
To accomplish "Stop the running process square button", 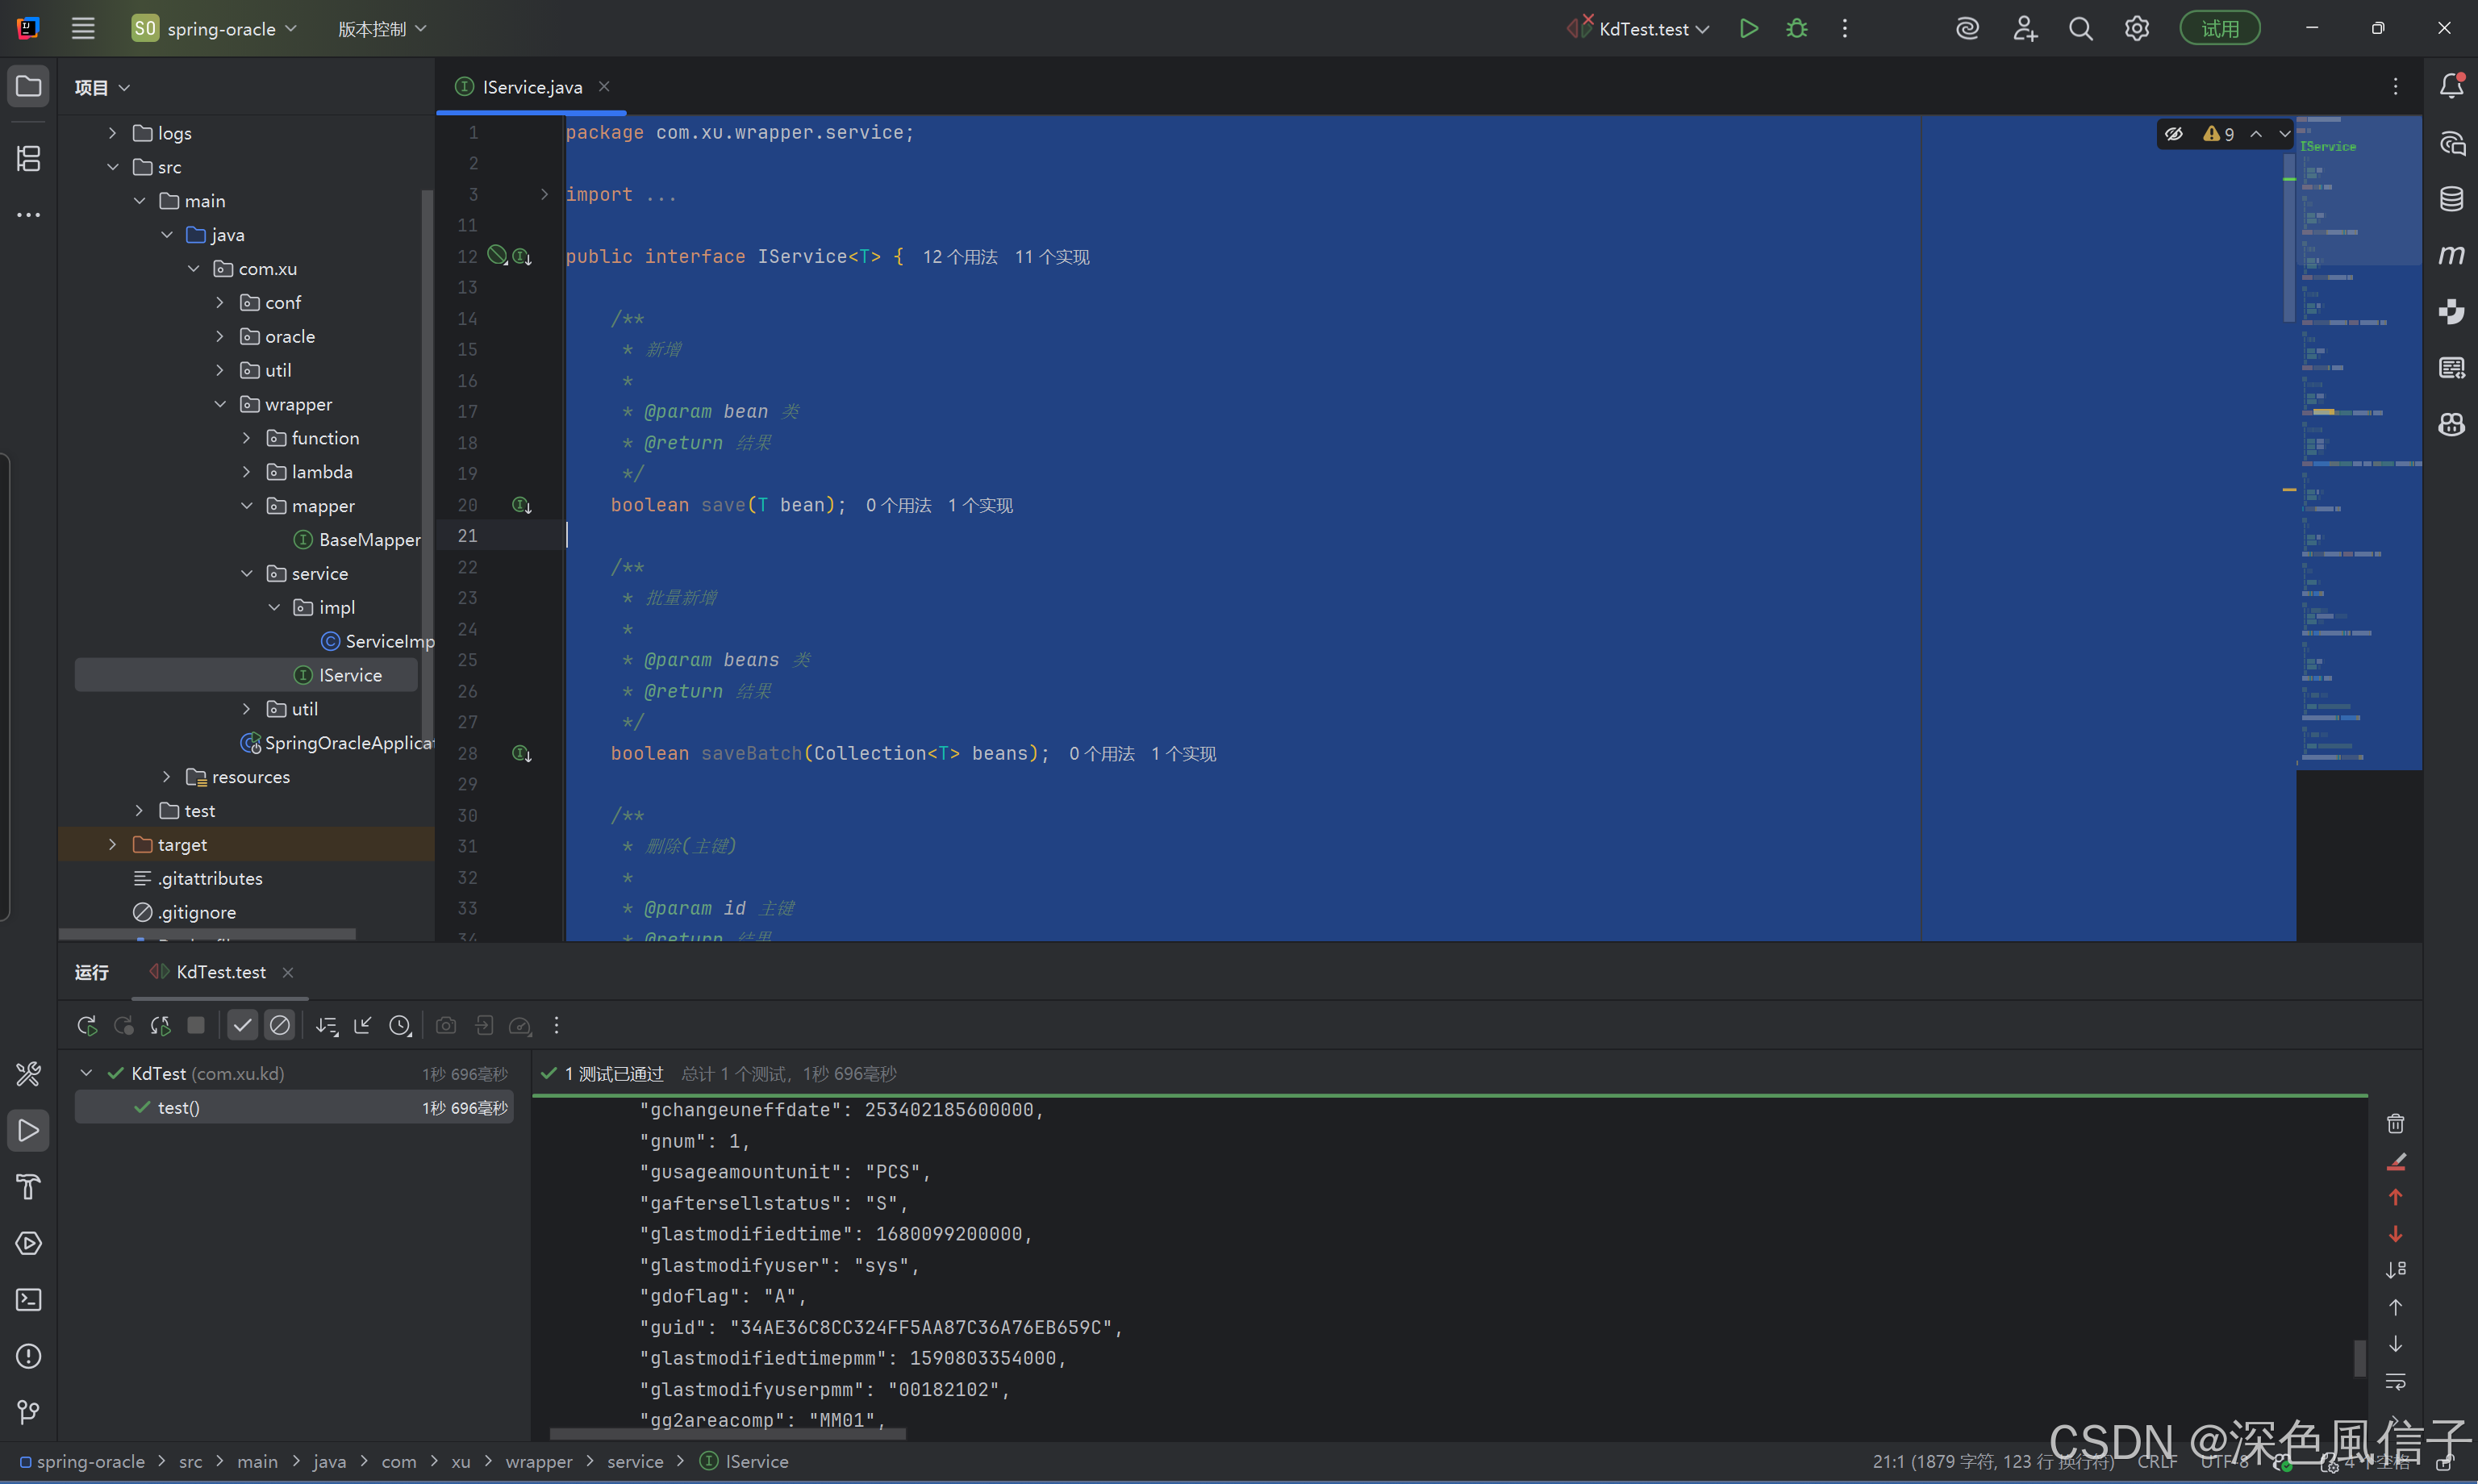I will tap(196, 1025).
